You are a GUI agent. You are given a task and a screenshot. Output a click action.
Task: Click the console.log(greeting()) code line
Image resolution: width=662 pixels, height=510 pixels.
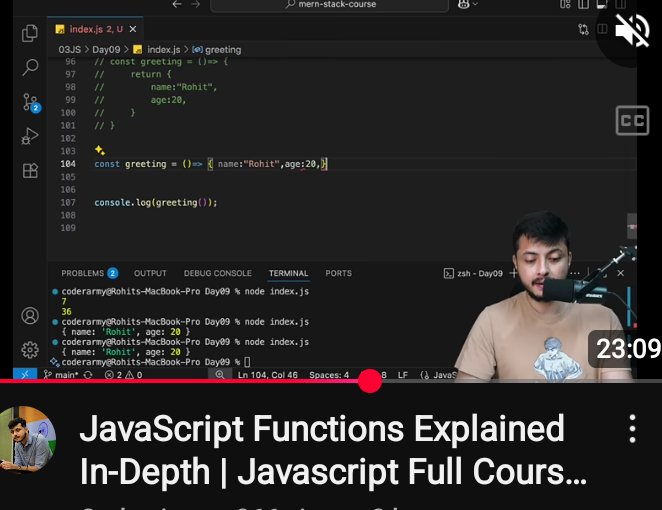[x=155, y=202]
